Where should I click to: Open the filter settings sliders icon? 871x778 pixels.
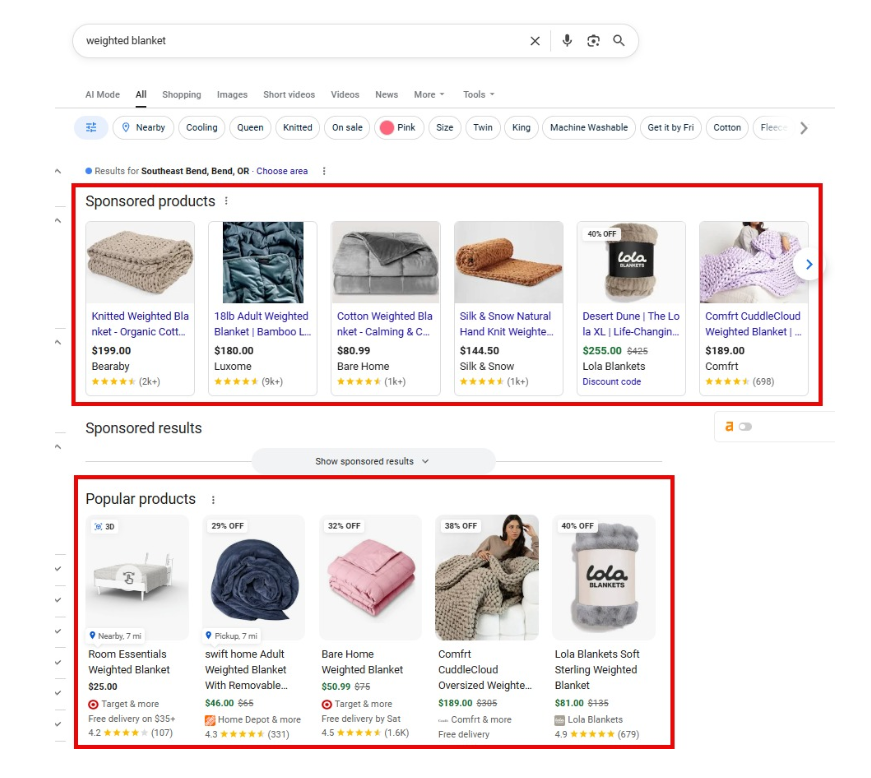91,128
